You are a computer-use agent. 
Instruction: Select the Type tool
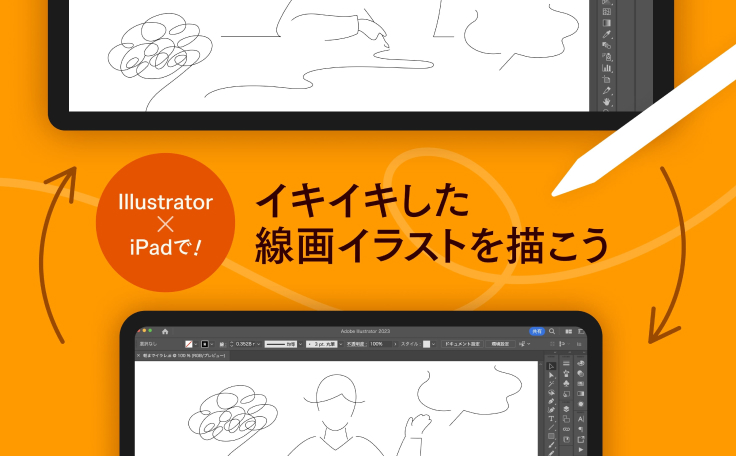[552, 418]
